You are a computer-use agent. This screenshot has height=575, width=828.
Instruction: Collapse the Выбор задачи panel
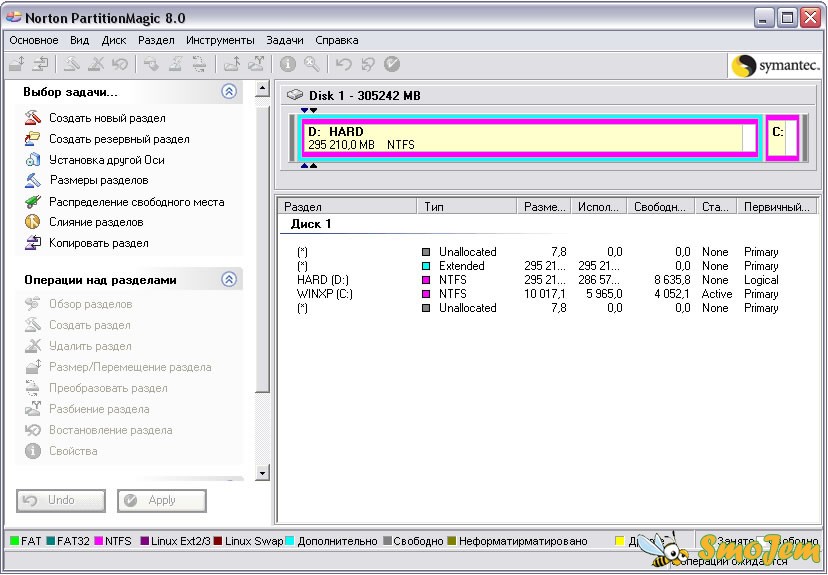pos(229,91)
